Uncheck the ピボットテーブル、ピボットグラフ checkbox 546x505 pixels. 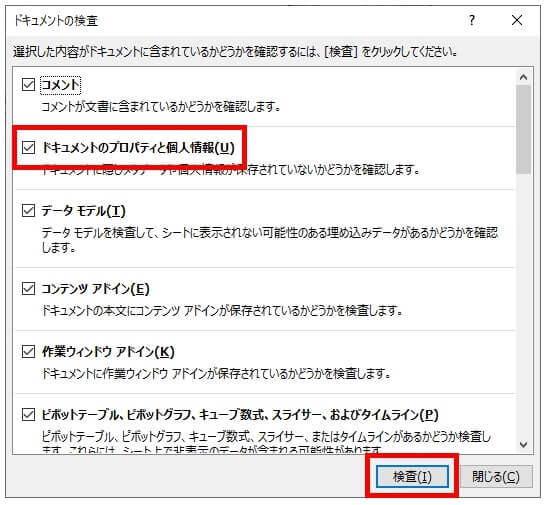point(28,415)
